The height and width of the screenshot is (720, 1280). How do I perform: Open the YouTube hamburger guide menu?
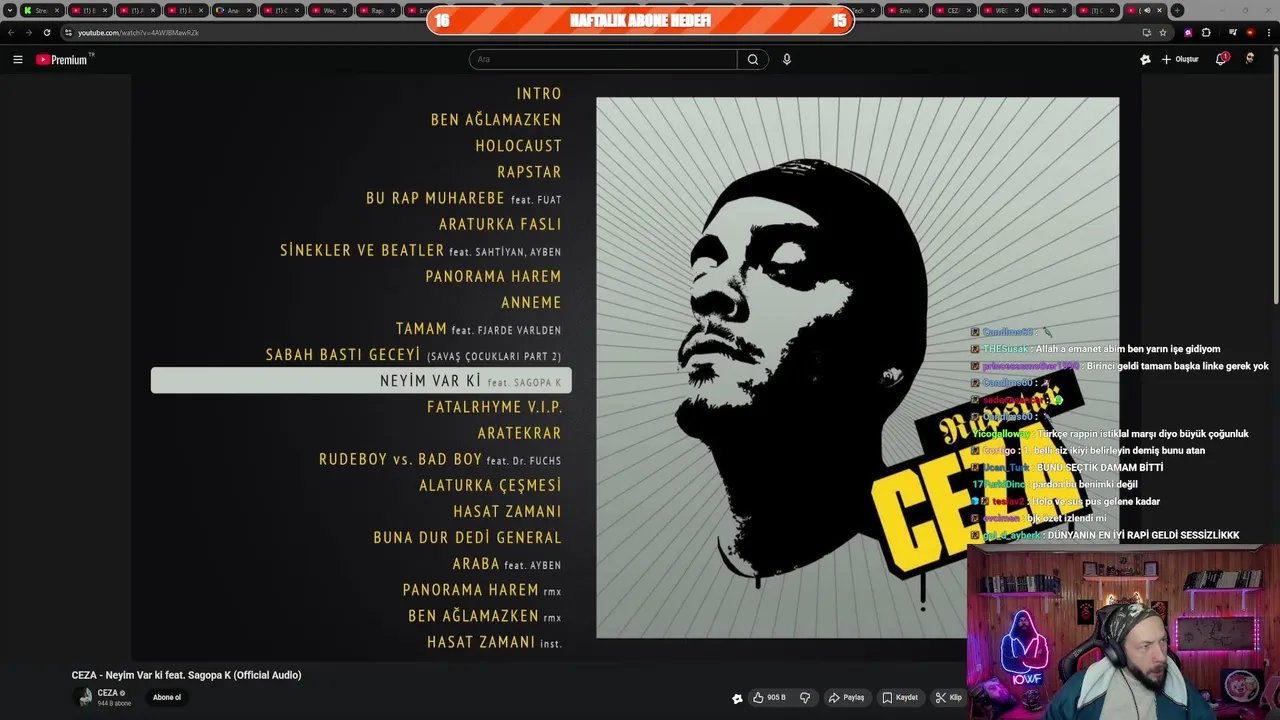(x=17, y=60)
